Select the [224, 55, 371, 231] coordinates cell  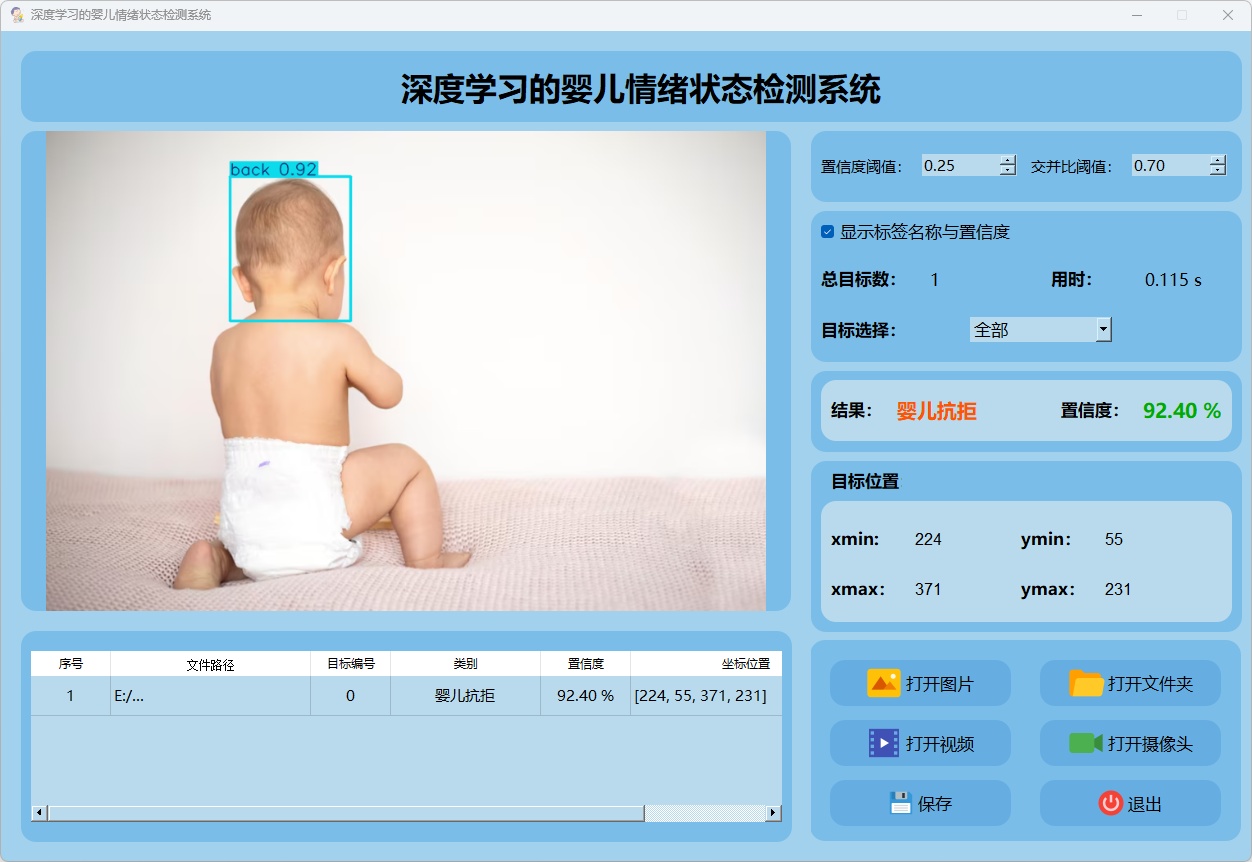pyautogui.click(x=707, y=696)
